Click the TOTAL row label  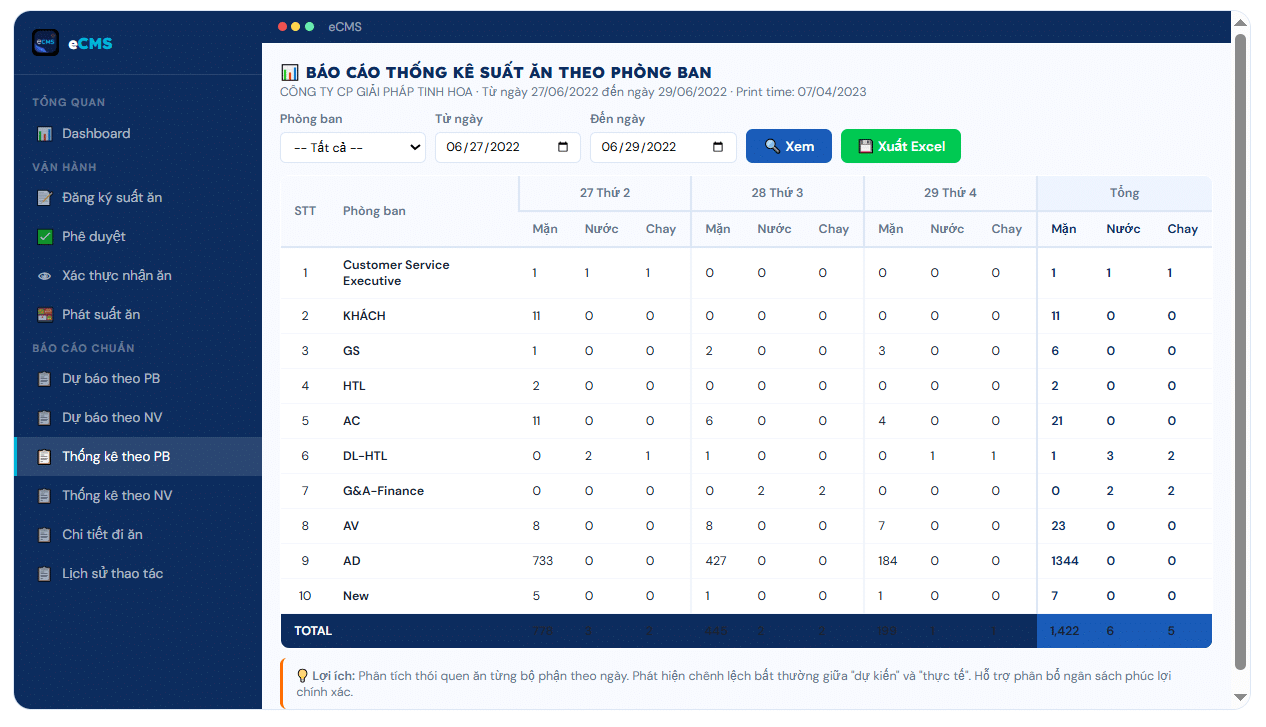[313, 631]
